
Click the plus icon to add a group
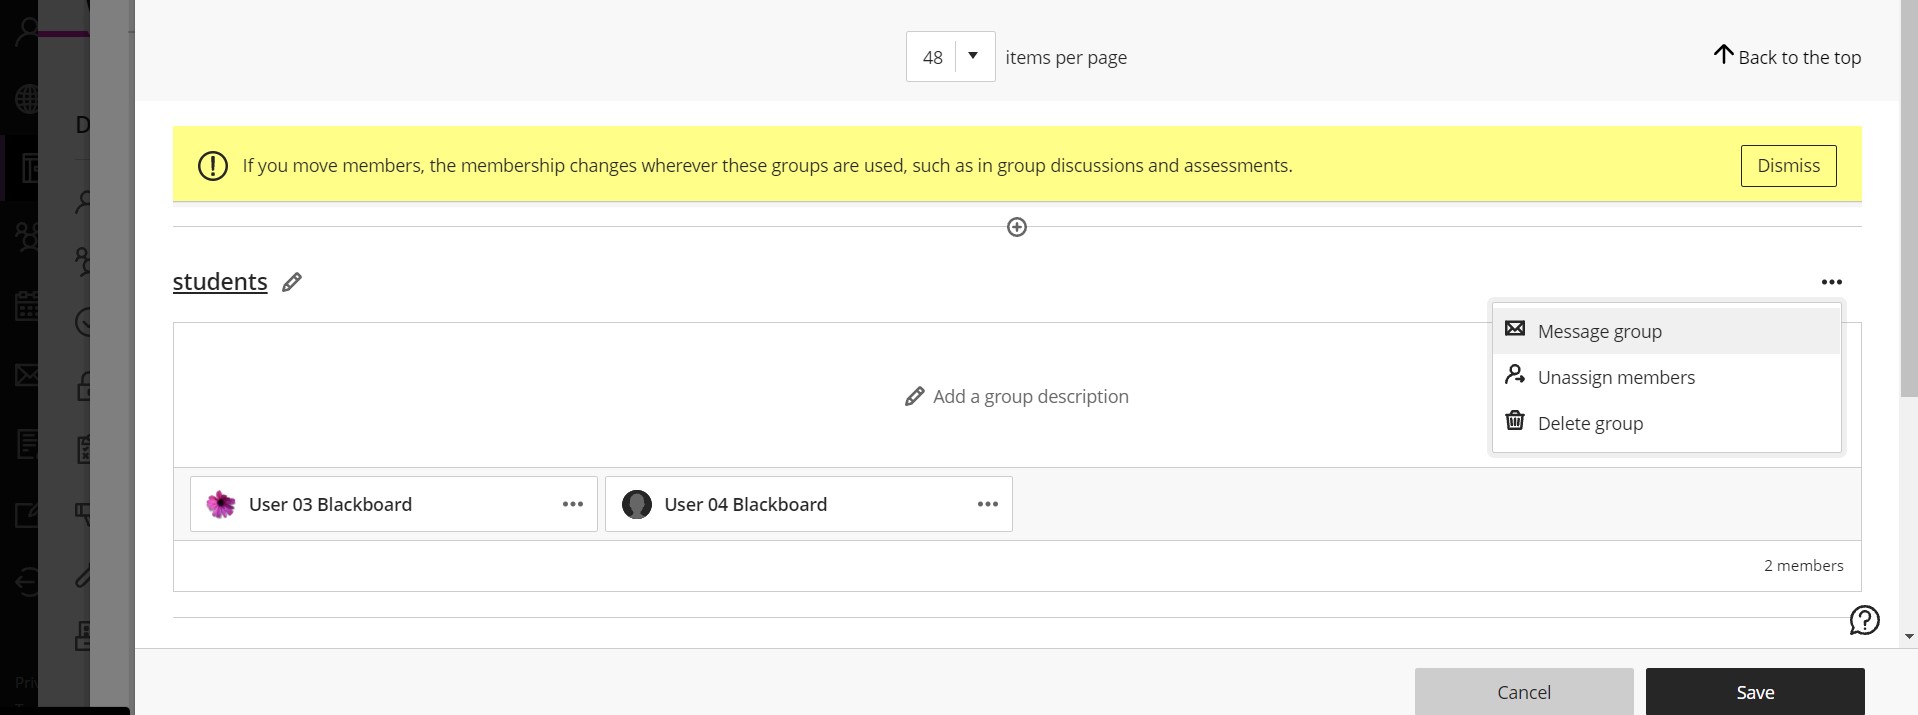(1017, 227)
